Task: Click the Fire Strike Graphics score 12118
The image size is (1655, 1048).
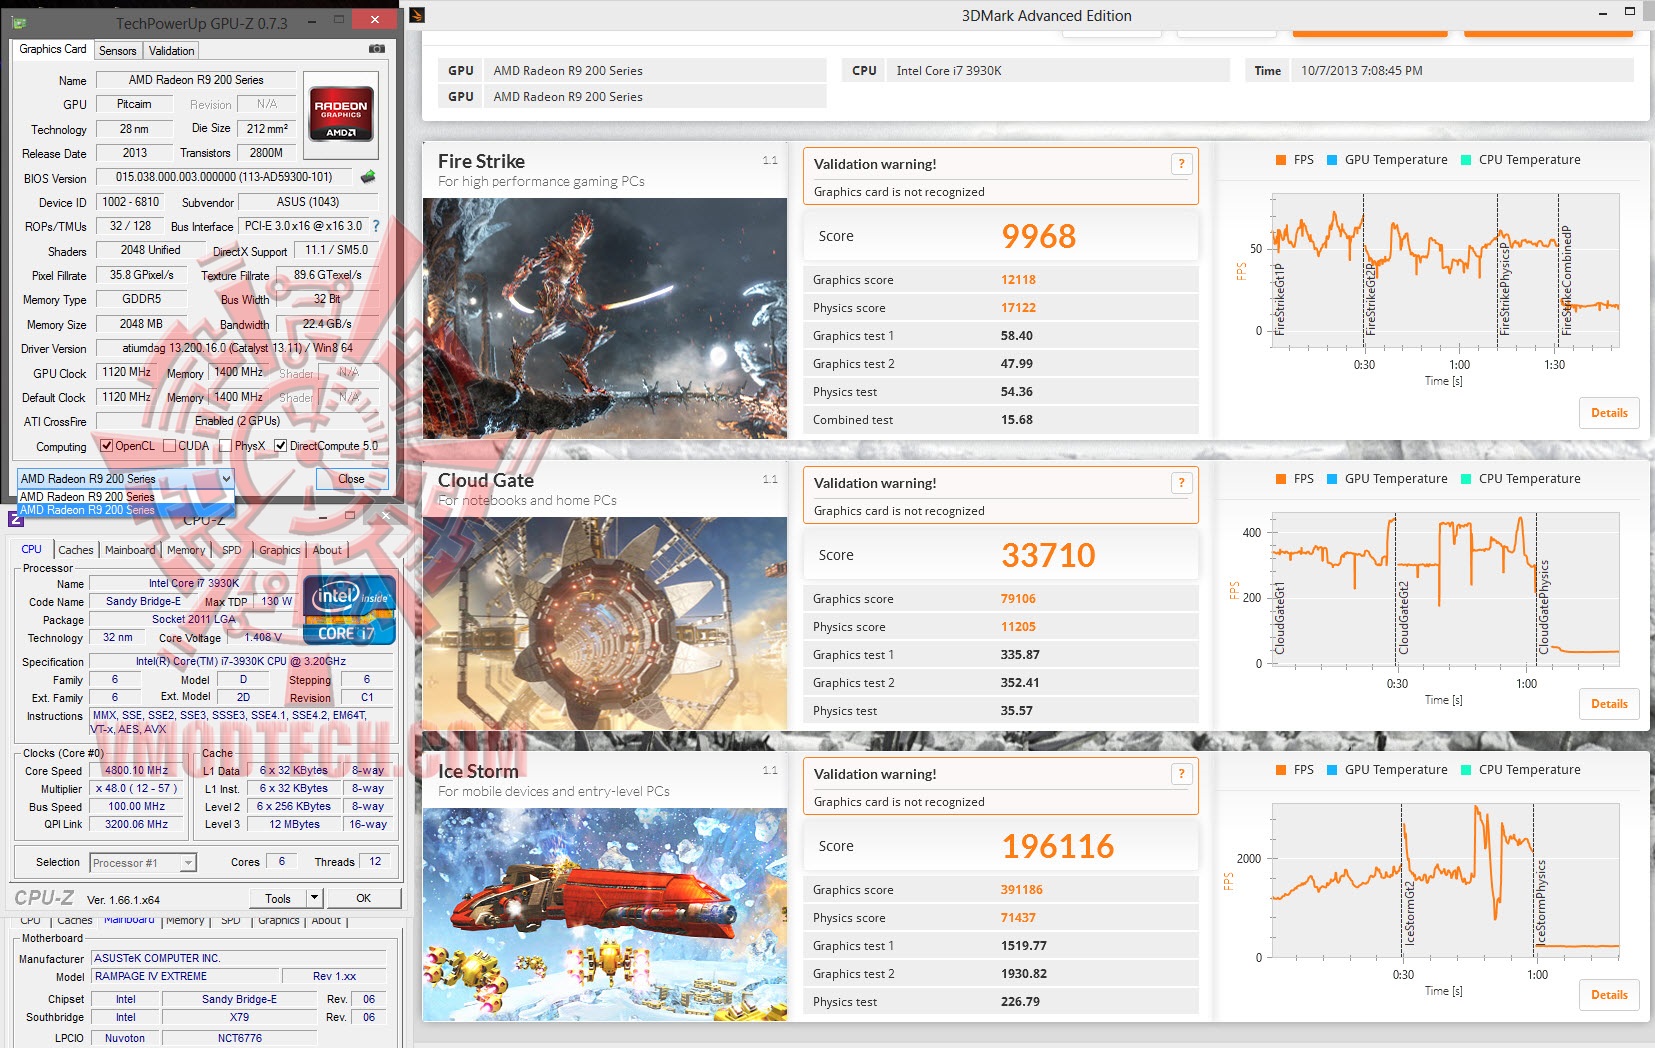Action: point(1018,280)
